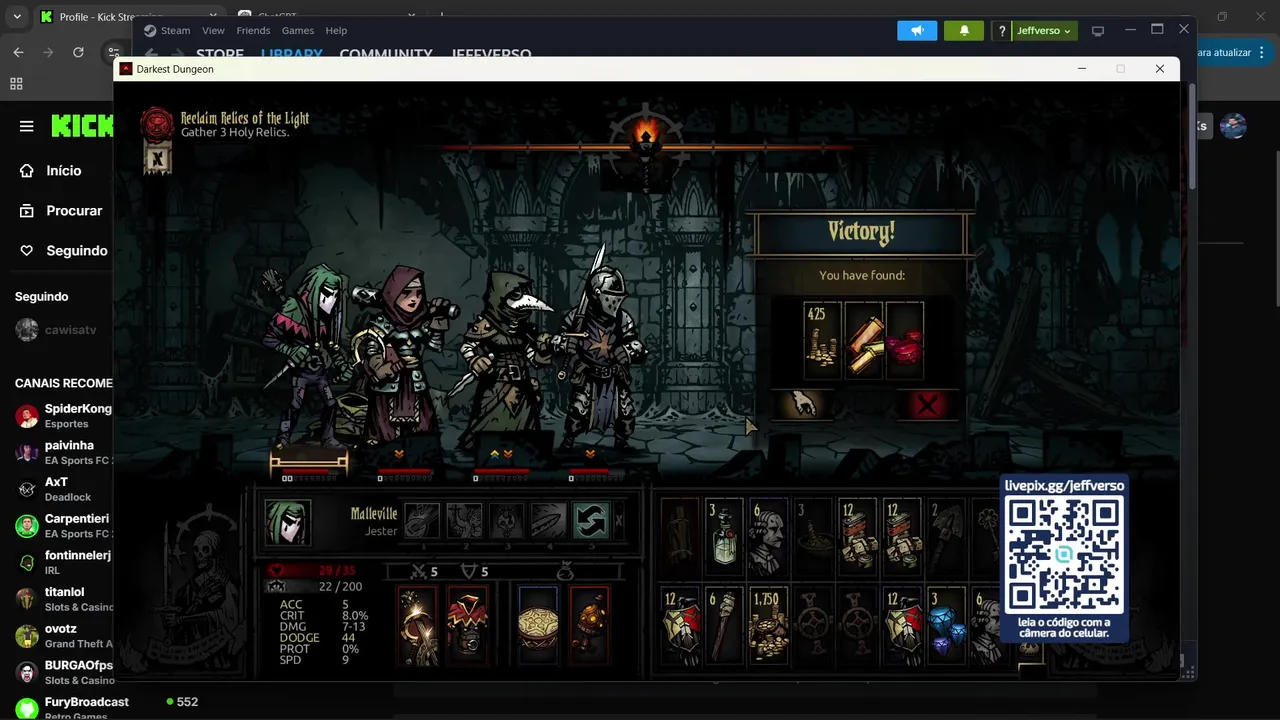The image size is (1280, 720).
Task: Open the browser apps grid icon
Action: 16,84
